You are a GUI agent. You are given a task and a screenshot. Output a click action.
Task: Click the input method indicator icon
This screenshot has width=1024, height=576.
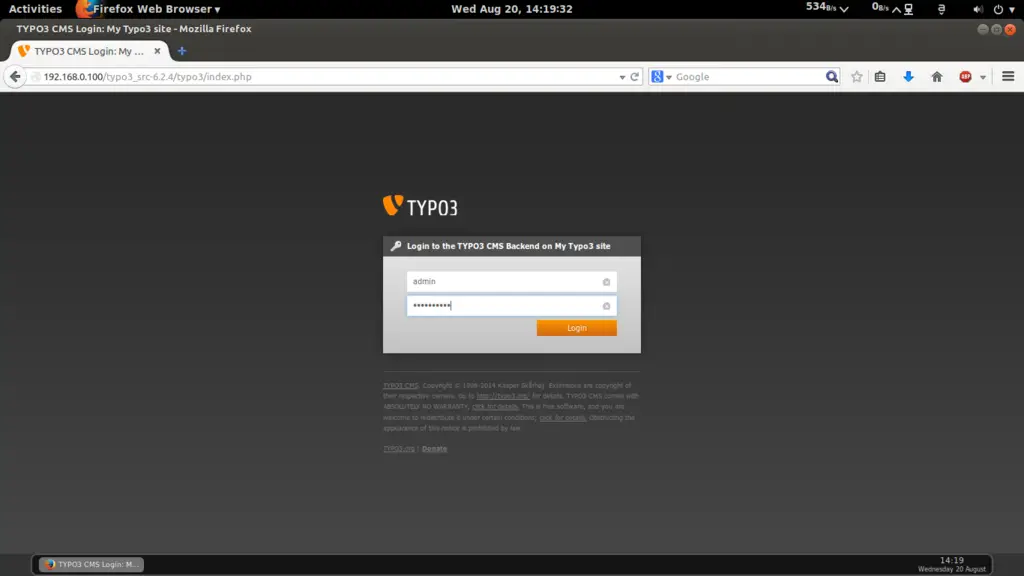[x=941, y=9]
